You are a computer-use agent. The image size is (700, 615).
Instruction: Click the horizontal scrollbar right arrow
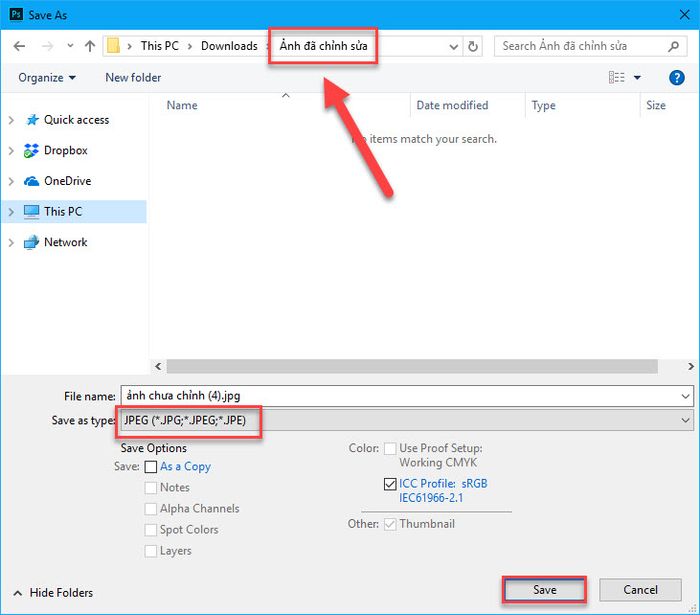[691, 366]
